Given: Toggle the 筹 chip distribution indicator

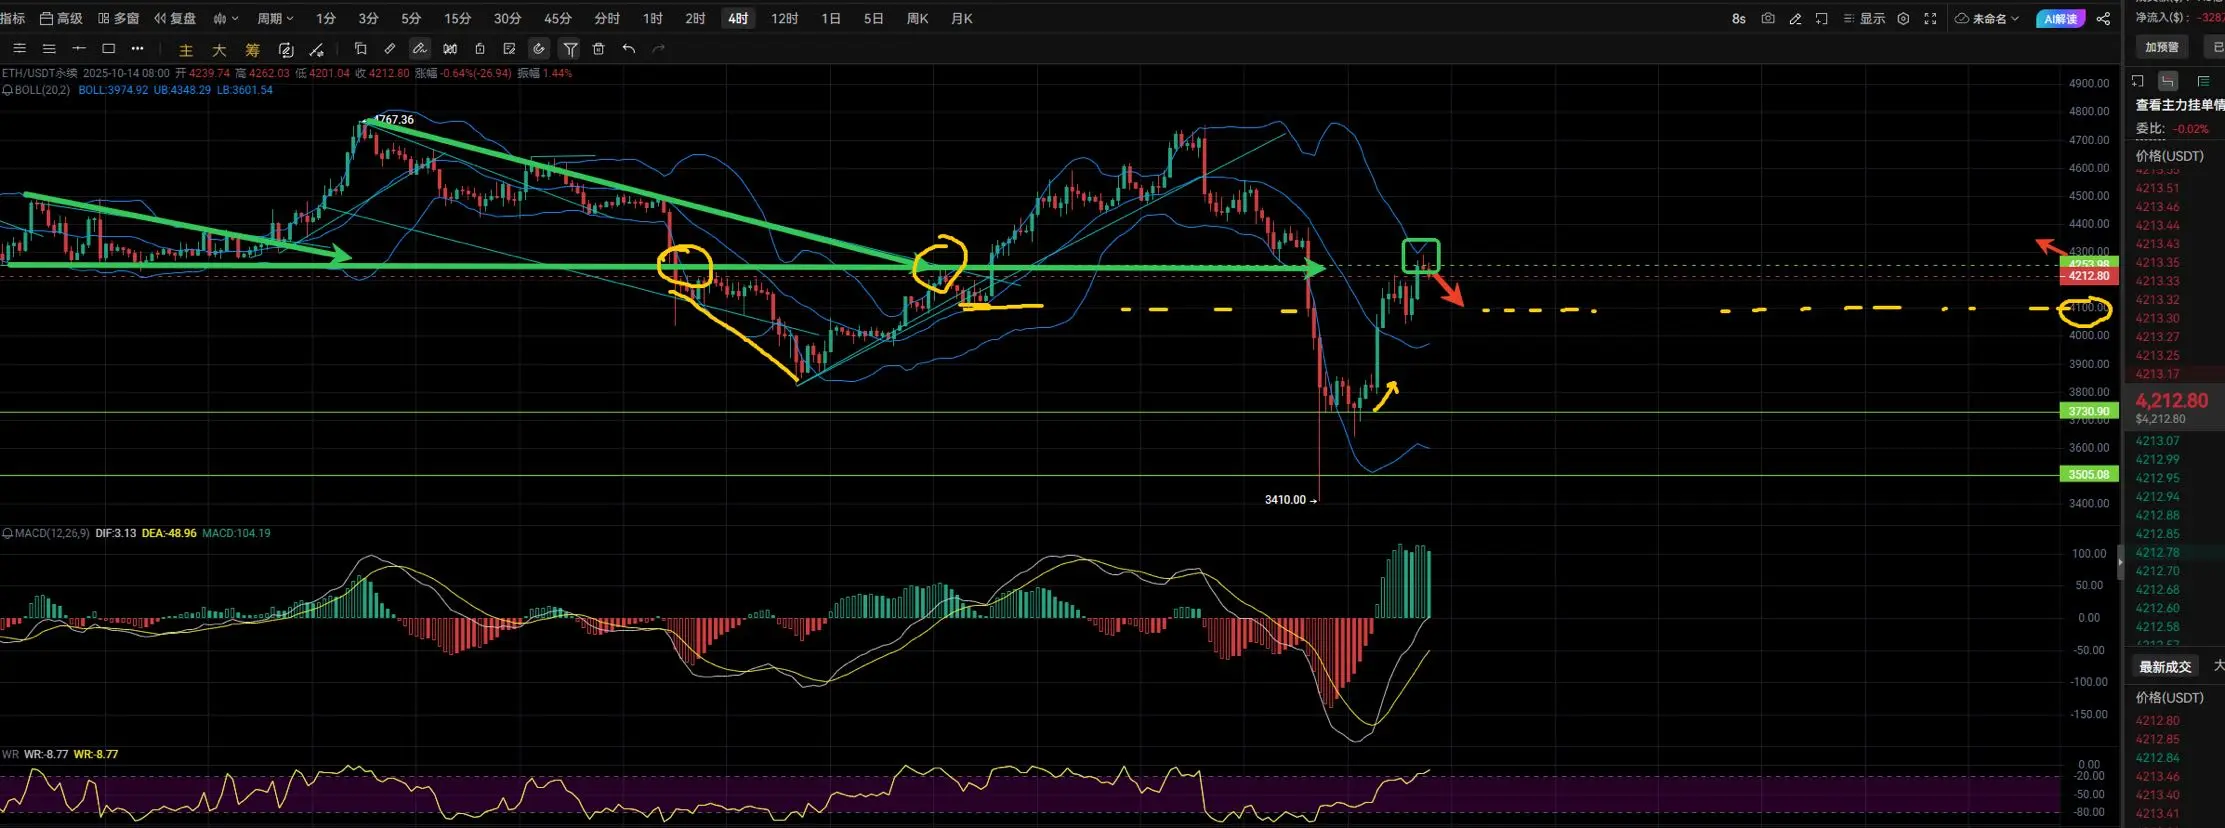Looking at the screenshot, I should tap(252, 49).
